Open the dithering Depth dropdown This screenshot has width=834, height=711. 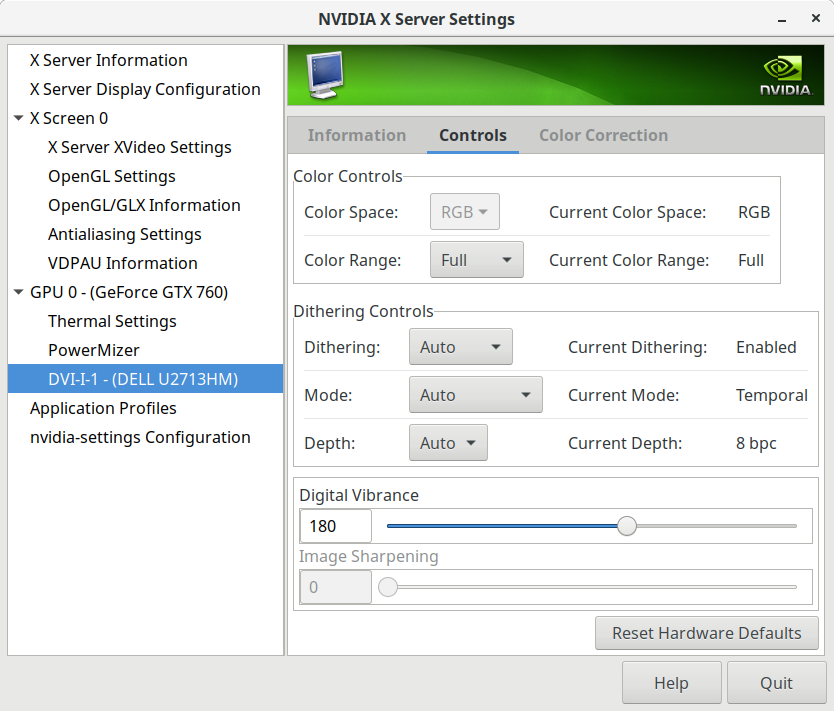(x=448, y=442)
